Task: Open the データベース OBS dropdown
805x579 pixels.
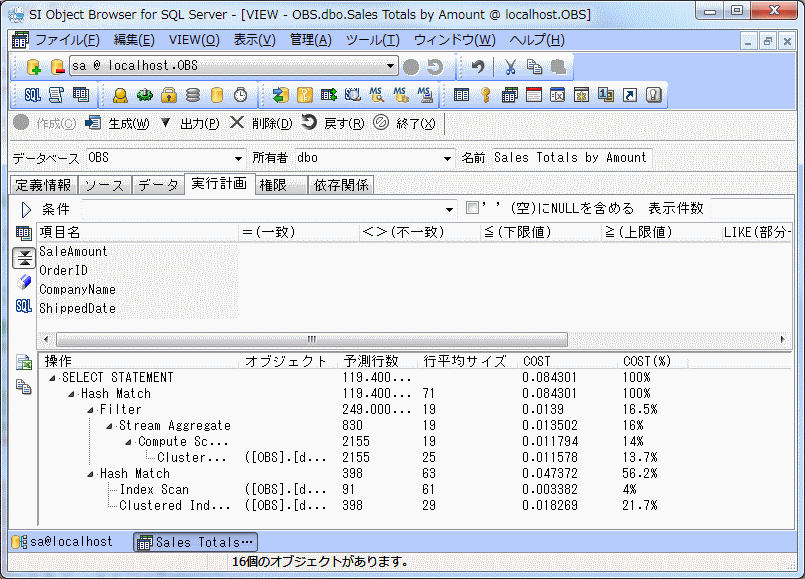Action: pyautogui.click(x=238, y=158)
